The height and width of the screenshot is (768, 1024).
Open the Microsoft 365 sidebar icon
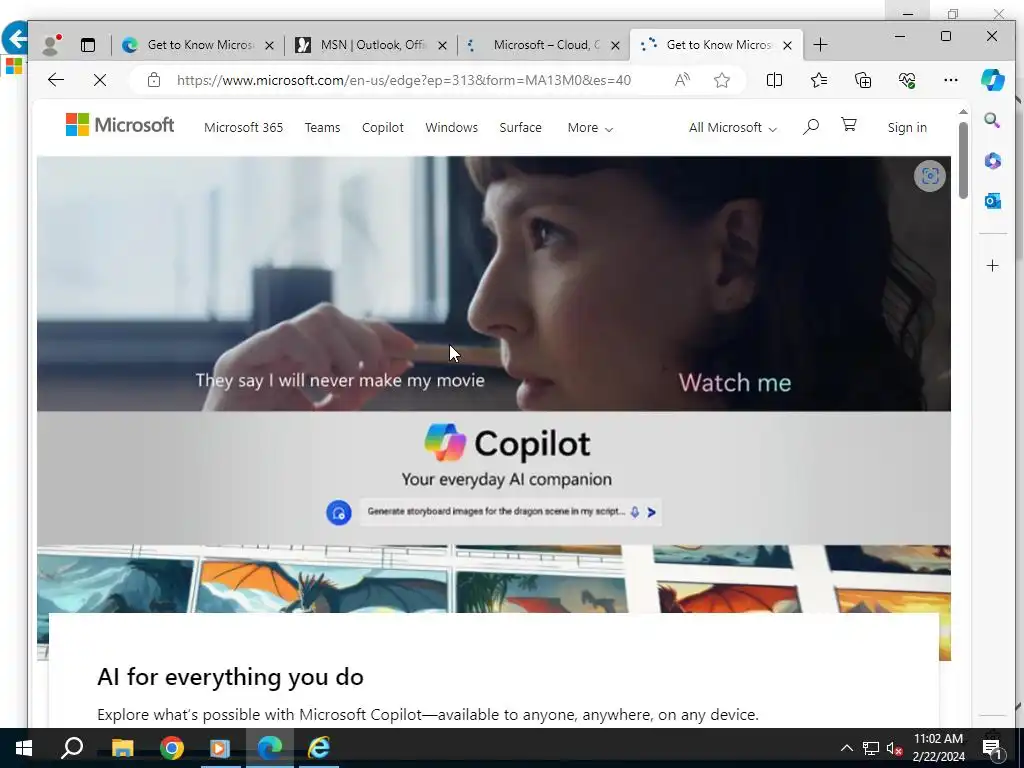click(993, 161)
